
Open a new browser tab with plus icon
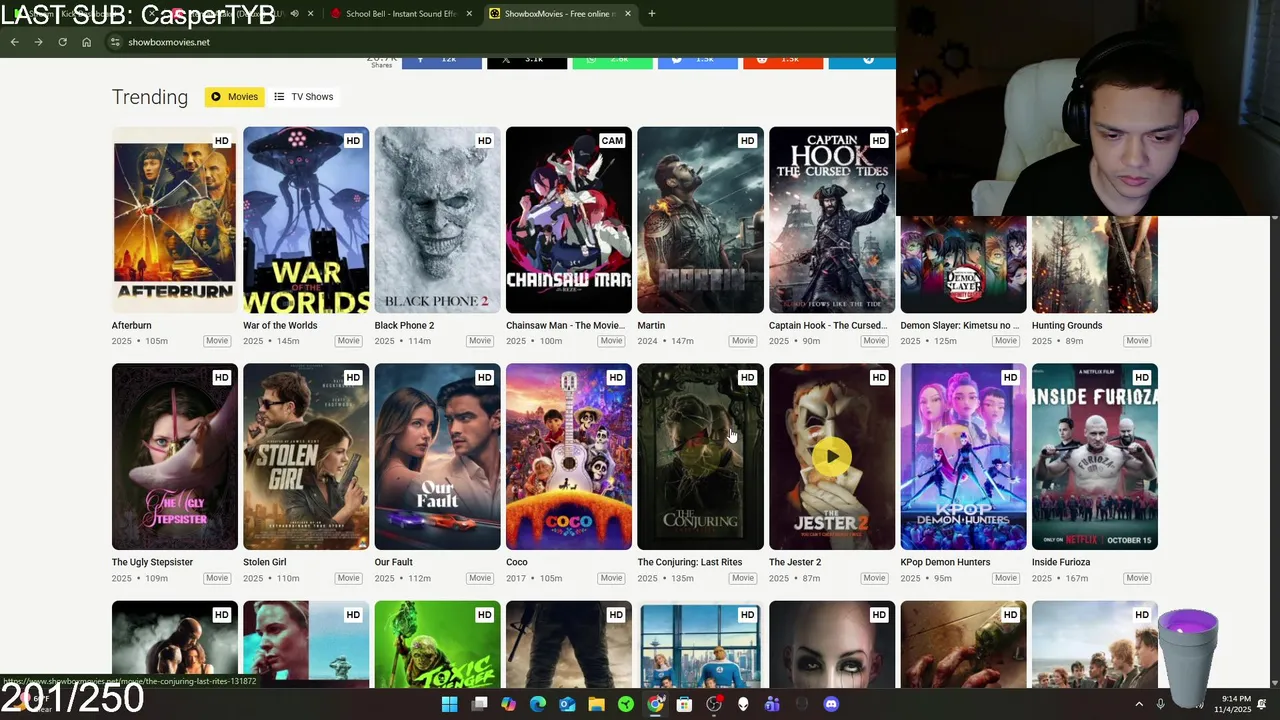coord(651,14)
